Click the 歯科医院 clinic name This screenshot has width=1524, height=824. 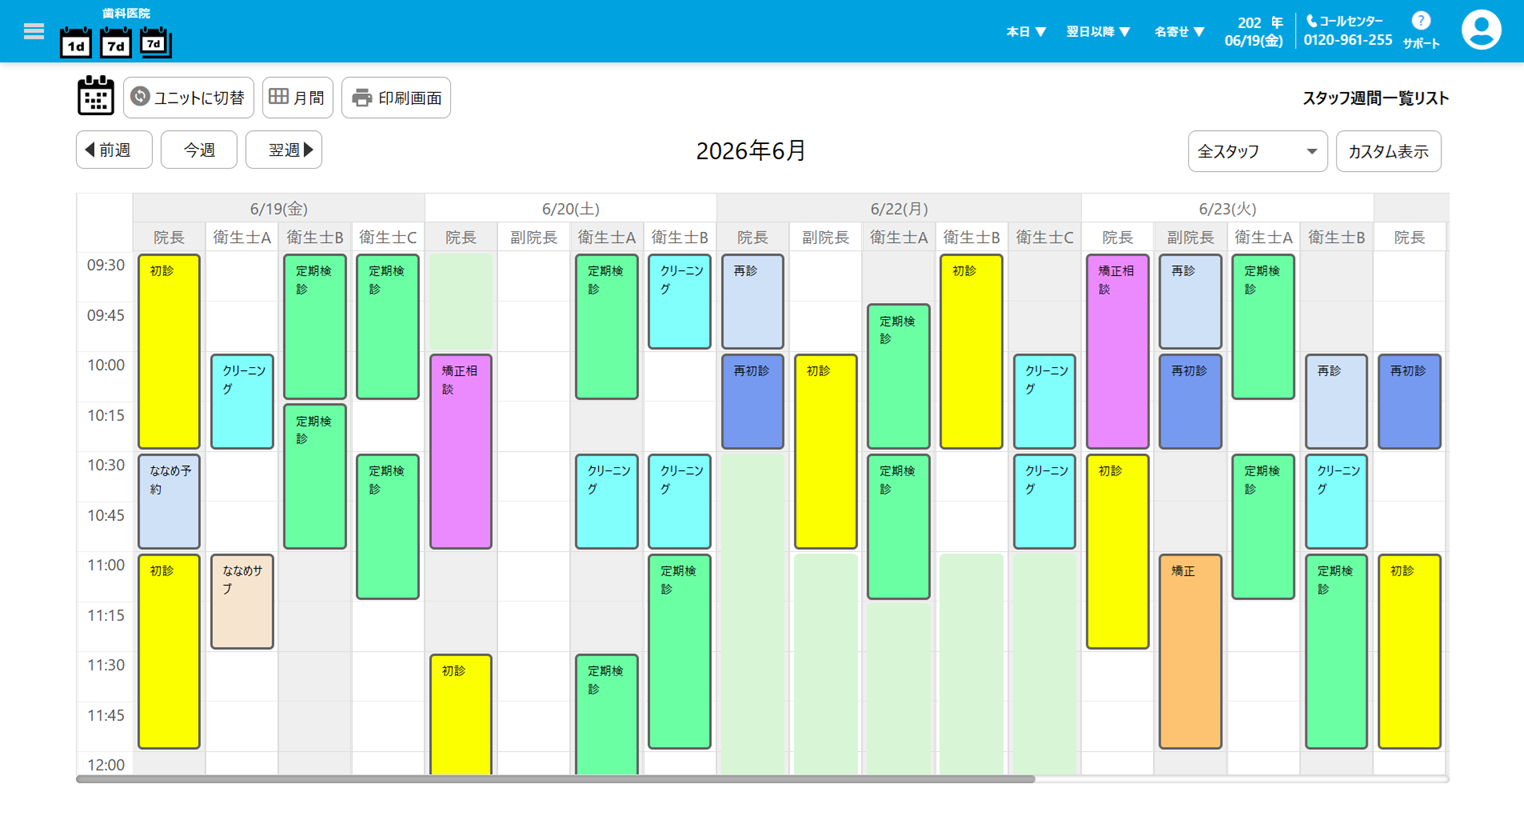[x=126, y=13]
